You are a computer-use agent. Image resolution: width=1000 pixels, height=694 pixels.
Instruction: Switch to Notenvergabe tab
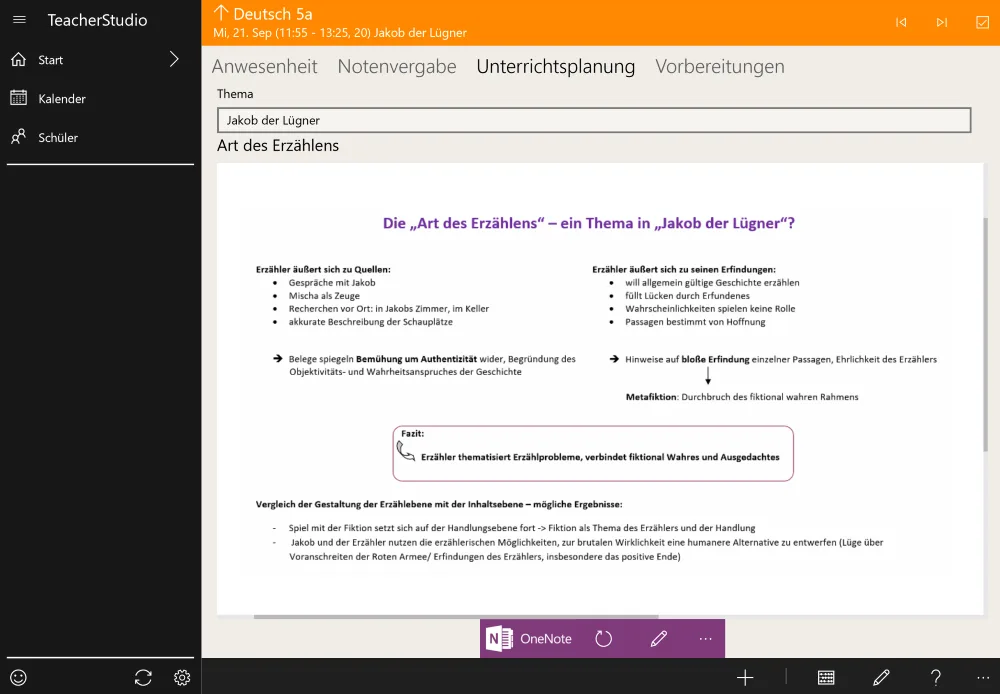click(397, 66)
